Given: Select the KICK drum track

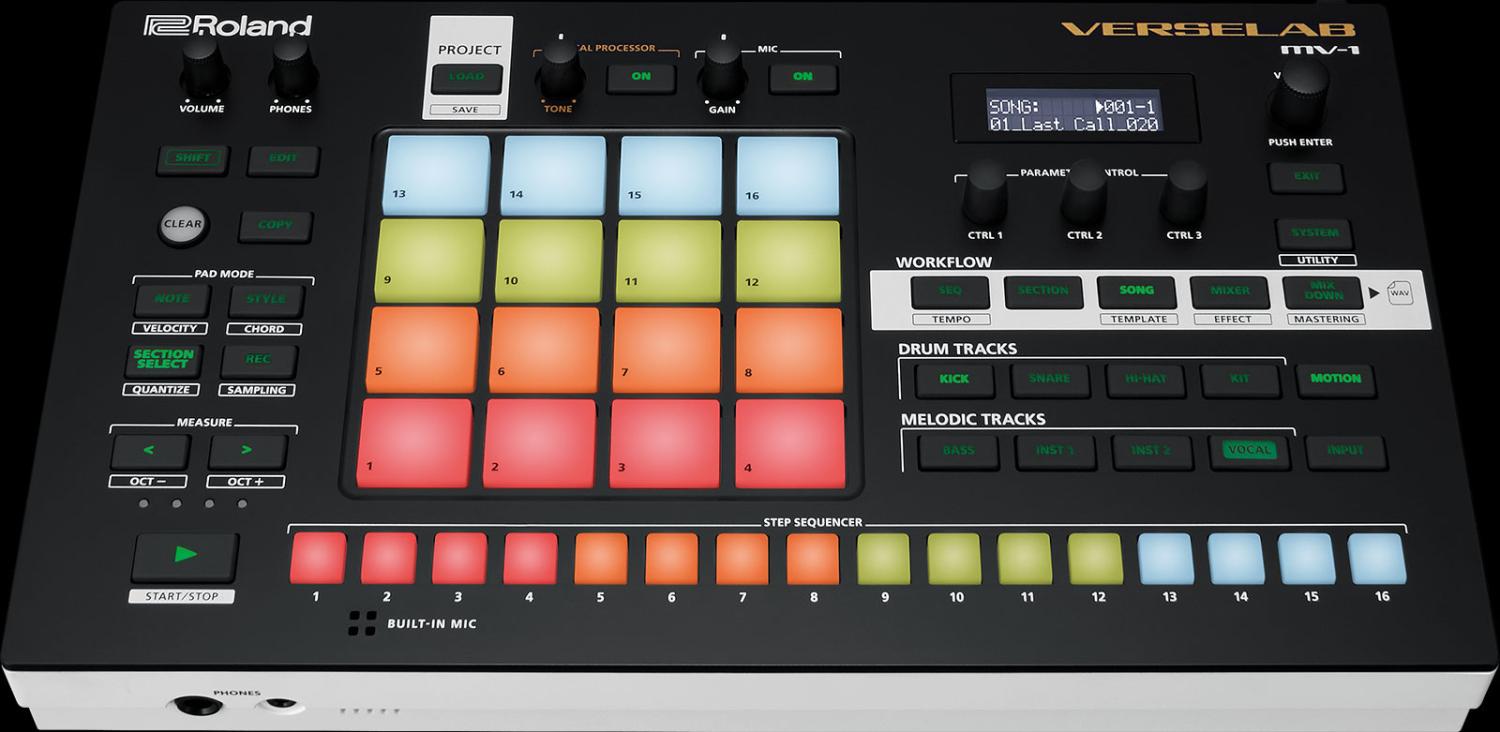Looking at the screenshot, I should click(954, 380).
